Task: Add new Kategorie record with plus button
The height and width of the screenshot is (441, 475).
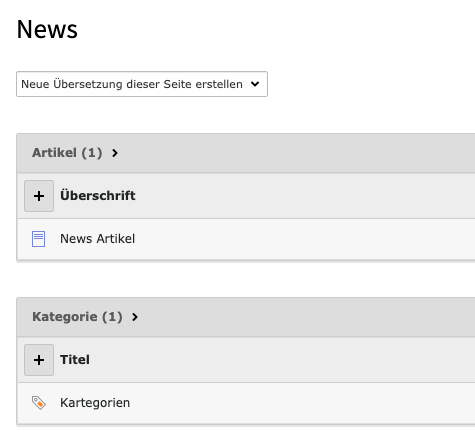Action: 39,360
